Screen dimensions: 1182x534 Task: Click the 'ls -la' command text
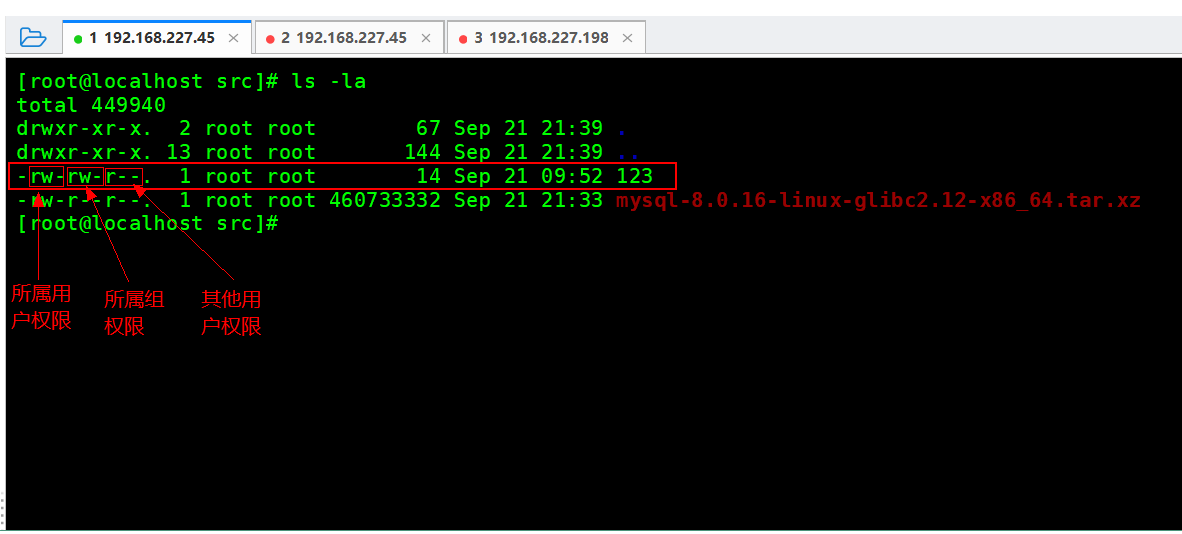click(329, 81)
